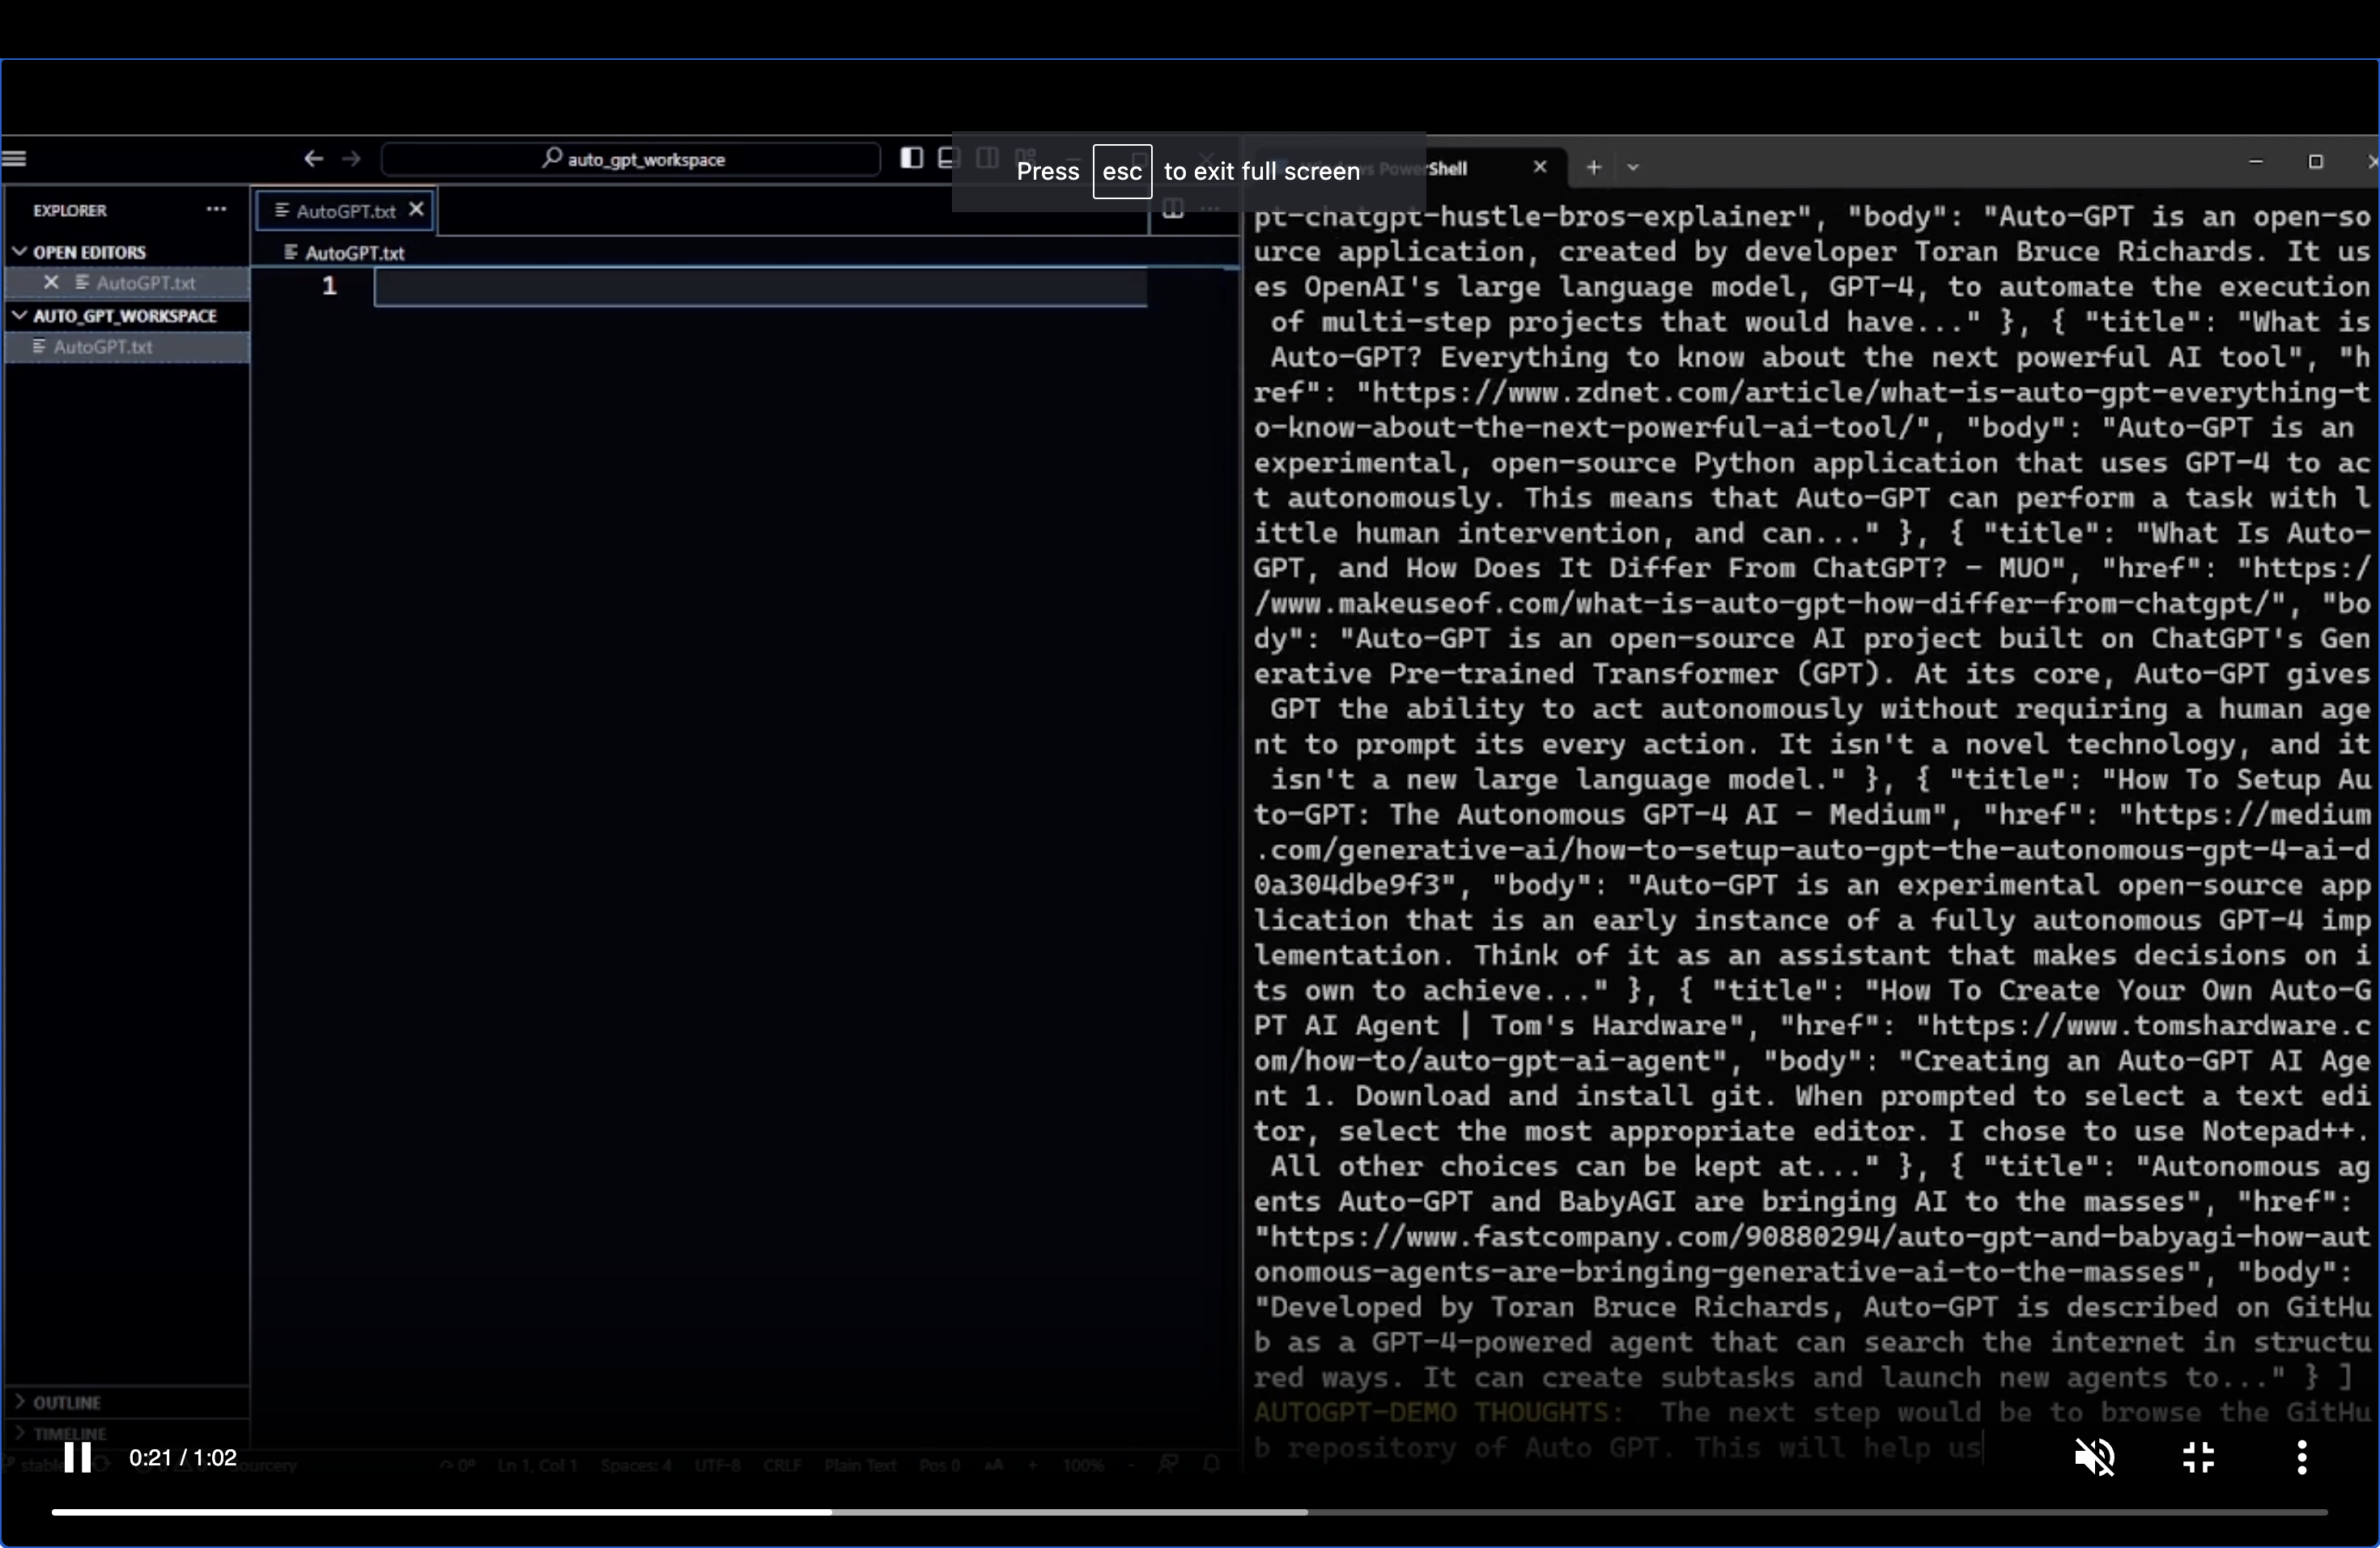Expand the OUTLINE section

(19, 1401)
